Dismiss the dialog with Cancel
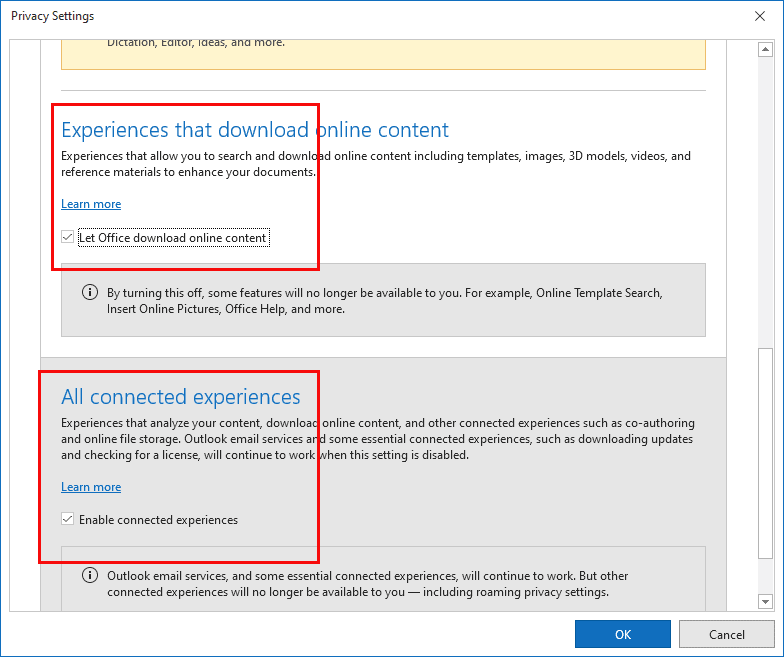Screen dimensions: 784x657 click(726, 634)
